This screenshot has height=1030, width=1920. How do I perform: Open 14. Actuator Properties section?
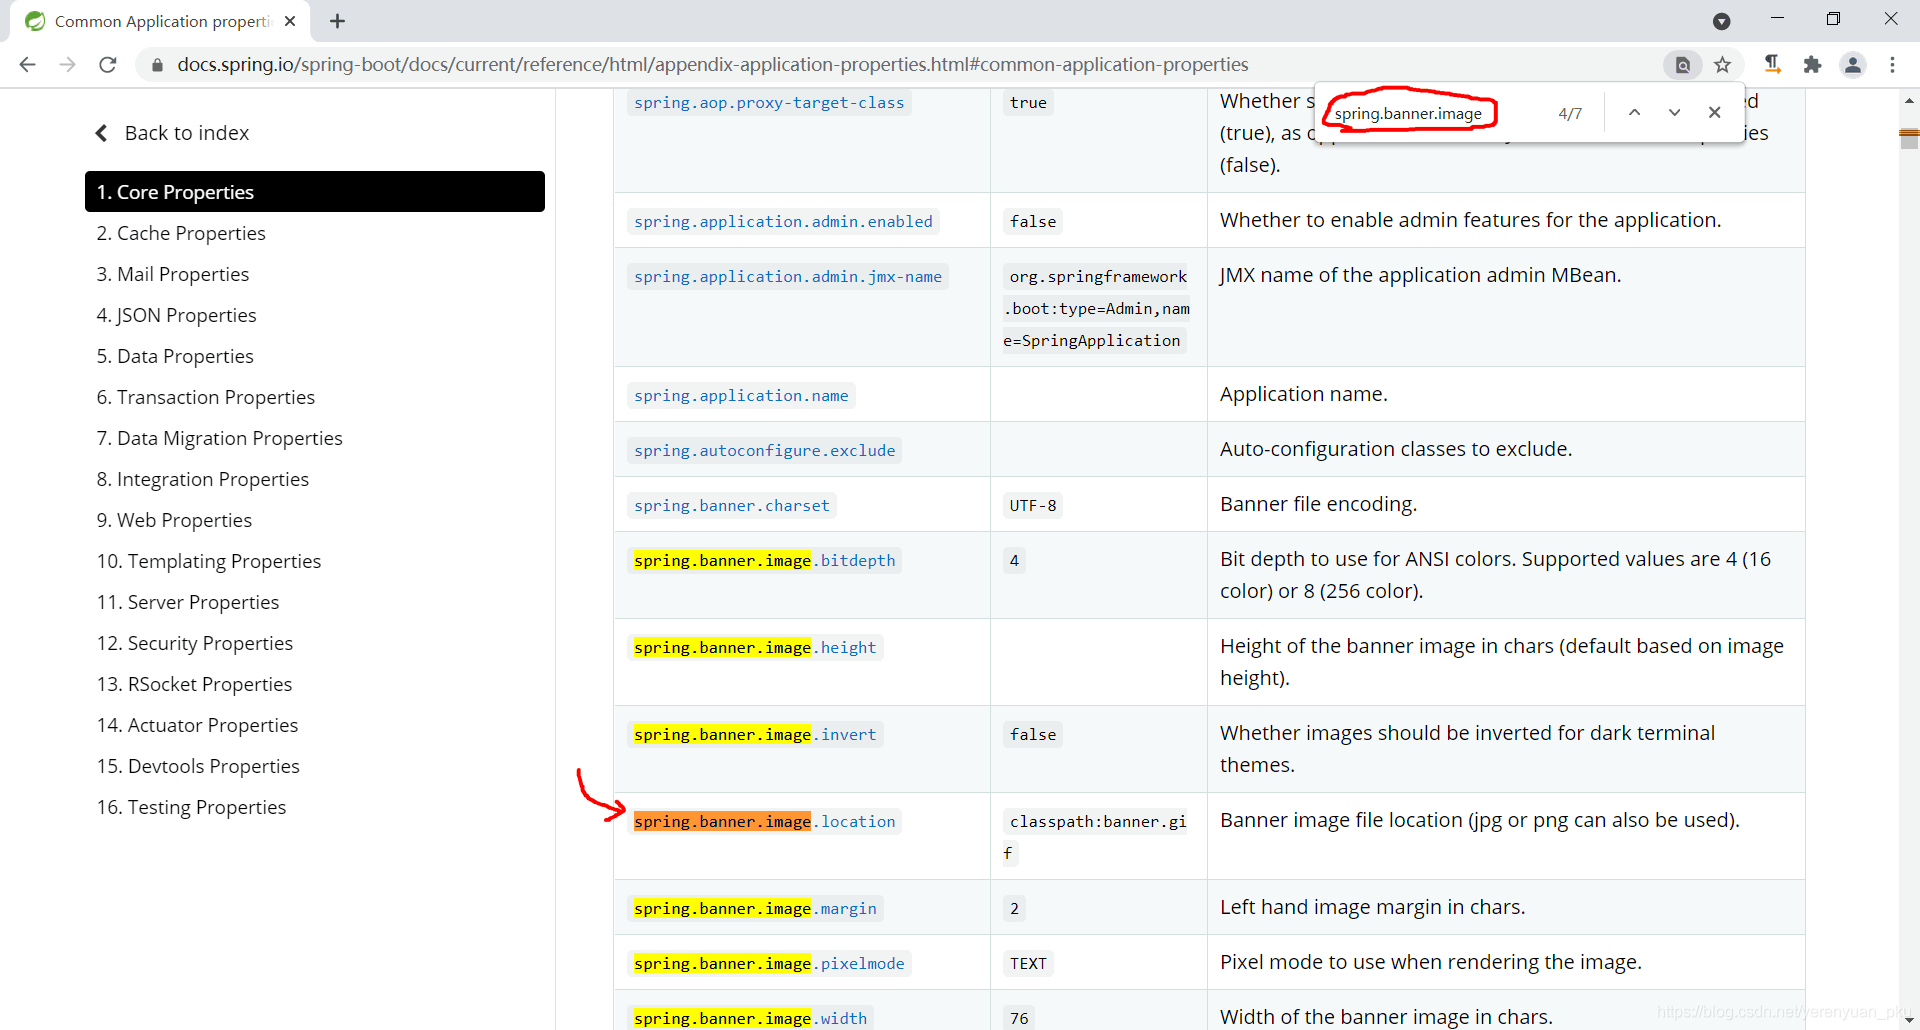pos(197,725)
